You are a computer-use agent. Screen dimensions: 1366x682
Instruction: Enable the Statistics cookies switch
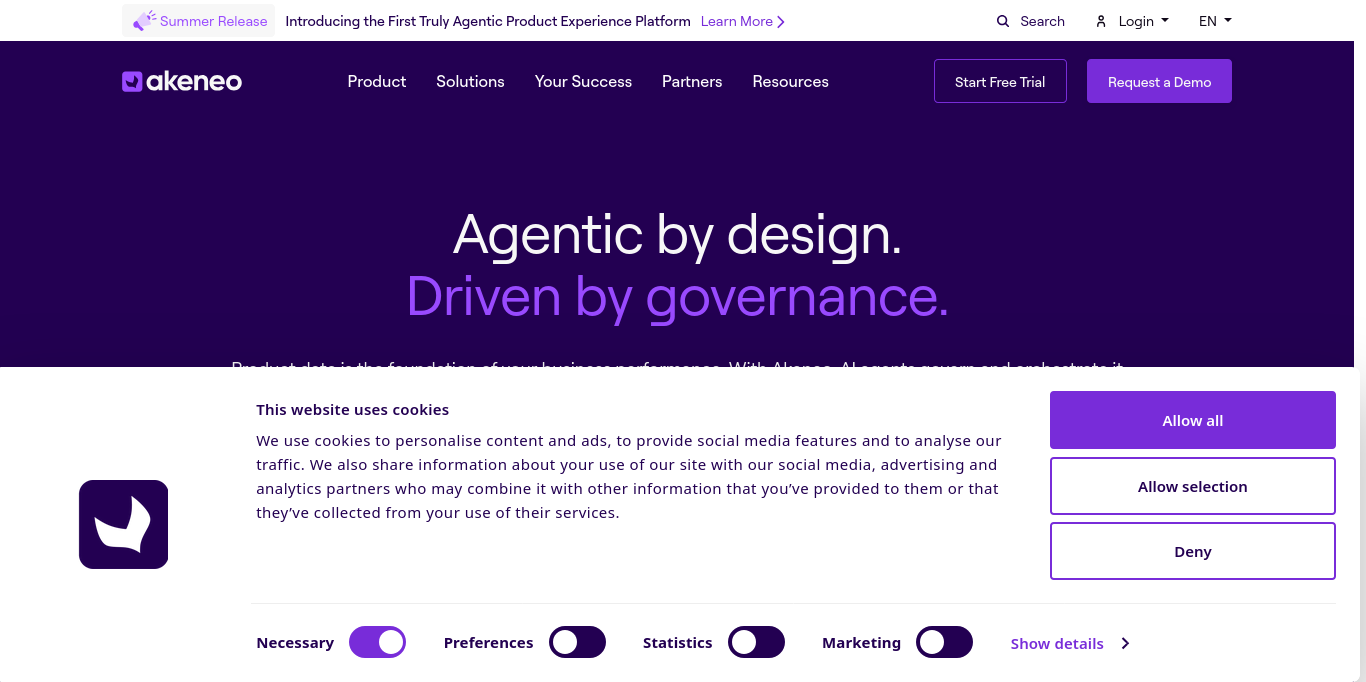(756, 642)
